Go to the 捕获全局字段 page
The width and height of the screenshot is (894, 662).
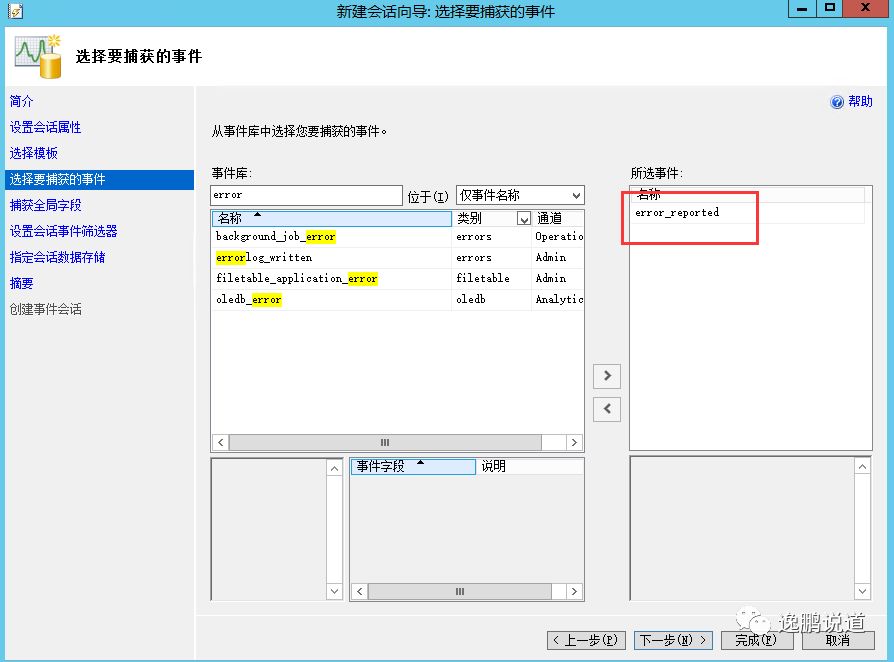coord(46,205)
